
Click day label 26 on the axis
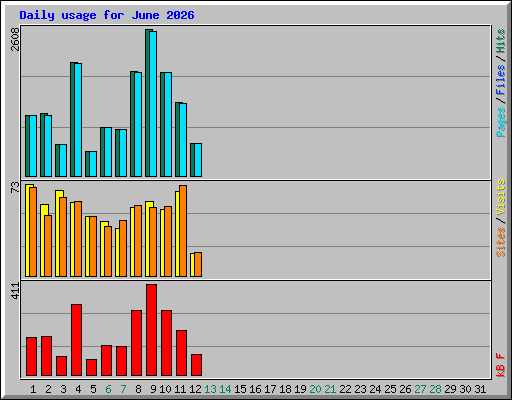tap(405, 389)
